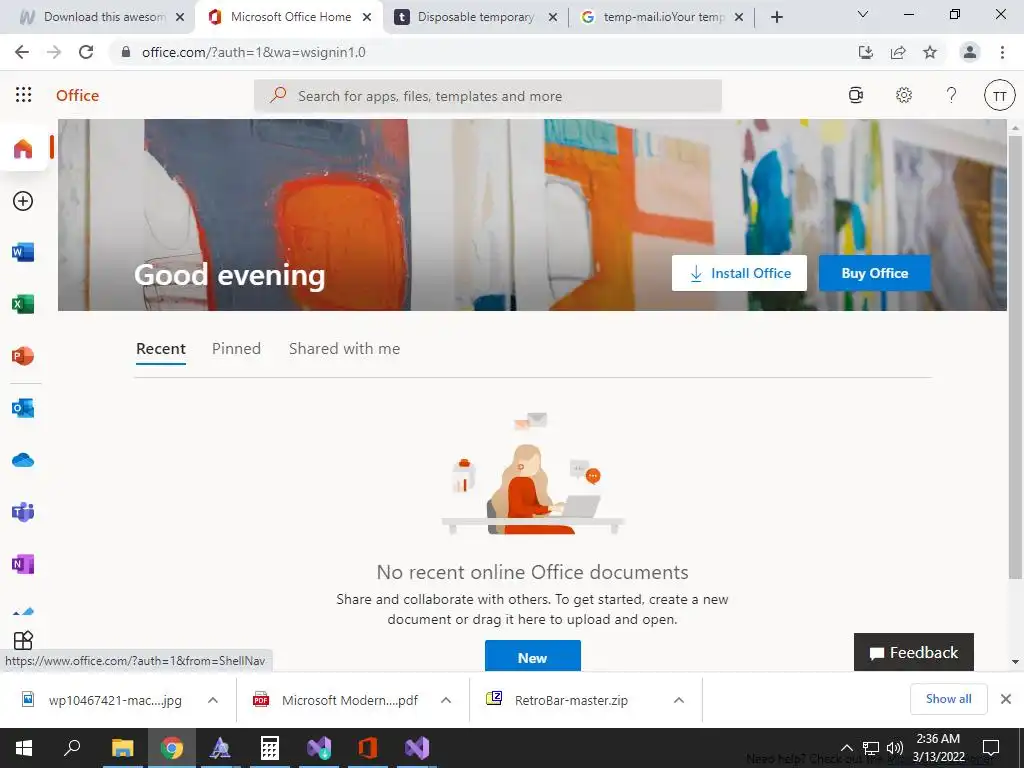This screenshot has width=1024, height=768.
Task: Click Chrome install app icon
Action: [866, 52]
